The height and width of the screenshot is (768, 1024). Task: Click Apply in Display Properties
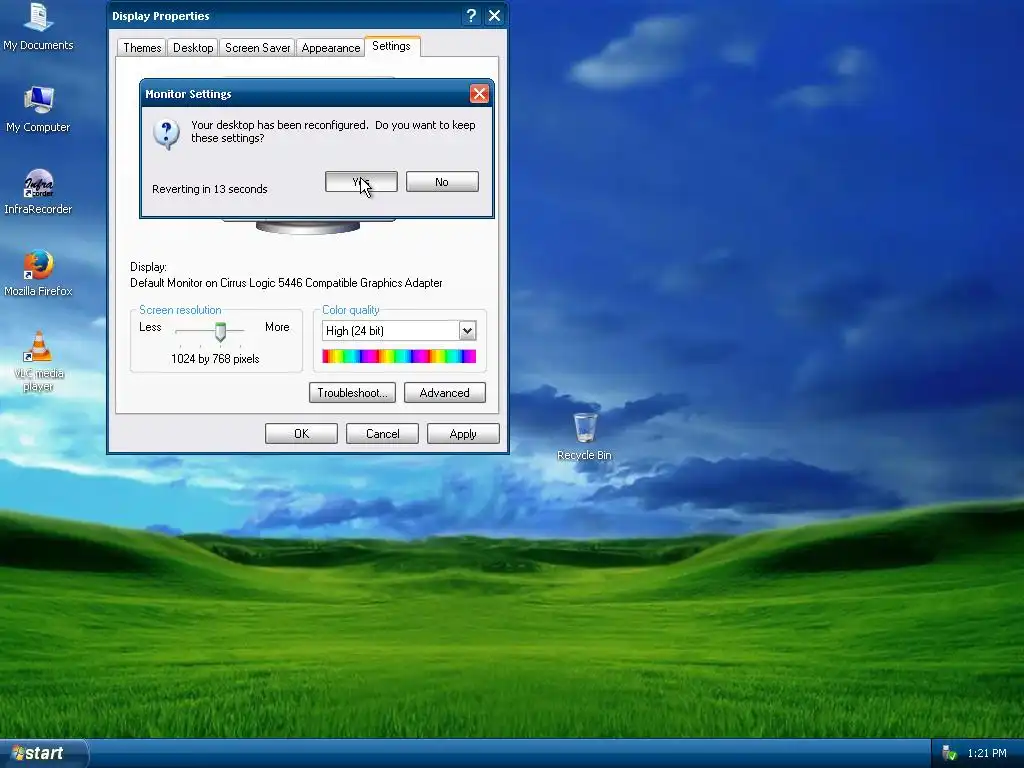tap(463, 434)
